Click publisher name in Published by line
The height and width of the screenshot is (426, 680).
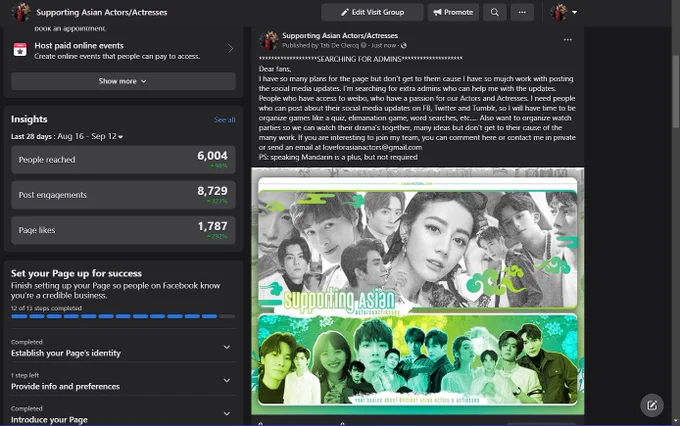[340, 46]
